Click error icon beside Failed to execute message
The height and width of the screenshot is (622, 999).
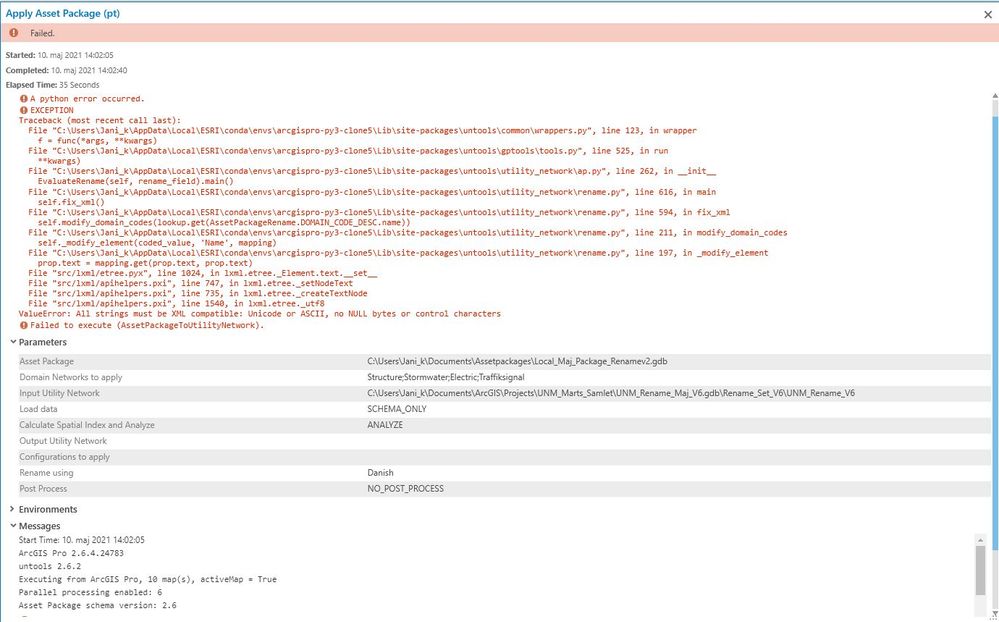coord(24,325)
